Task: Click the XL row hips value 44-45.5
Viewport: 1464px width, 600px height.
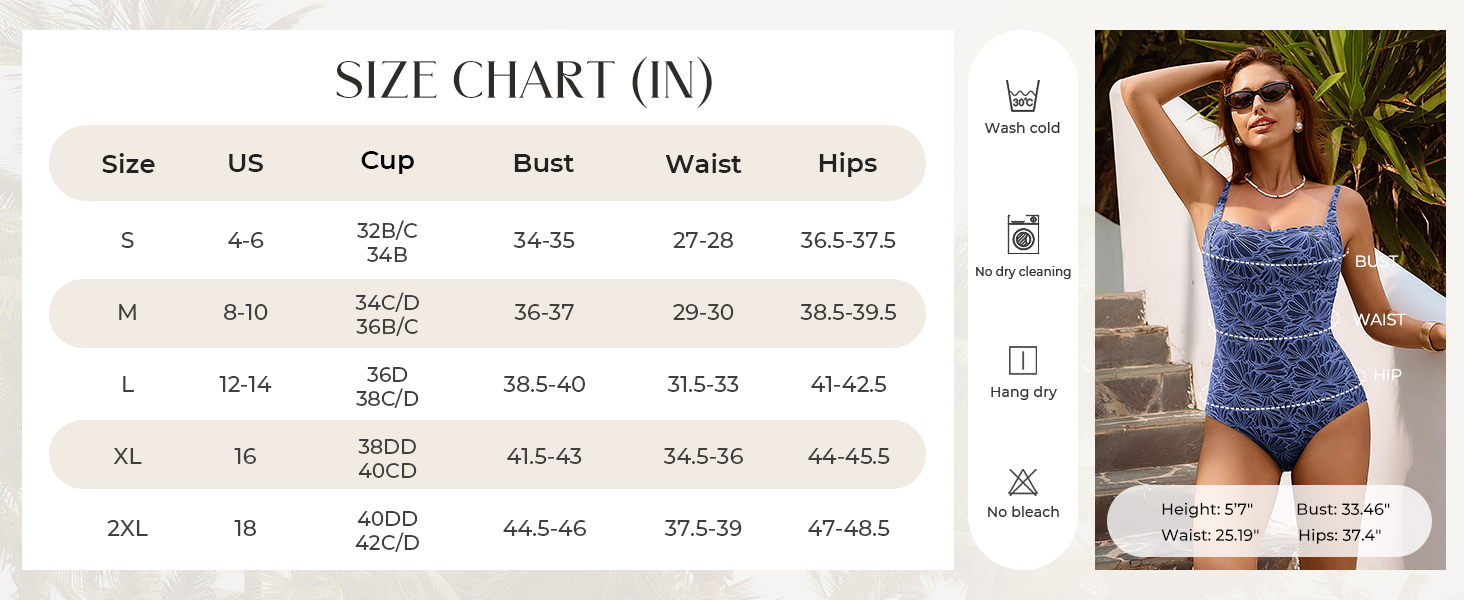Action: (x=848, y=456)
